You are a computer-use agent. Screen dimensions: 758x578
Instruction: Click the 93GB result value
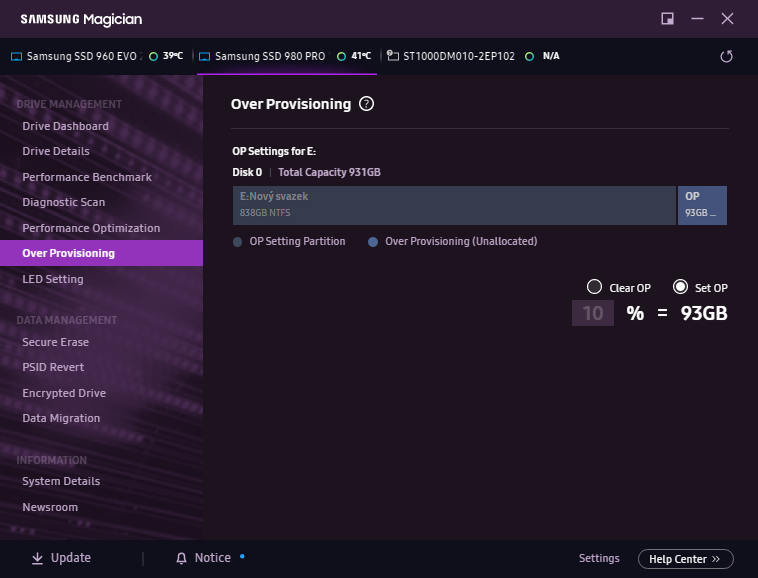[704, 313]
